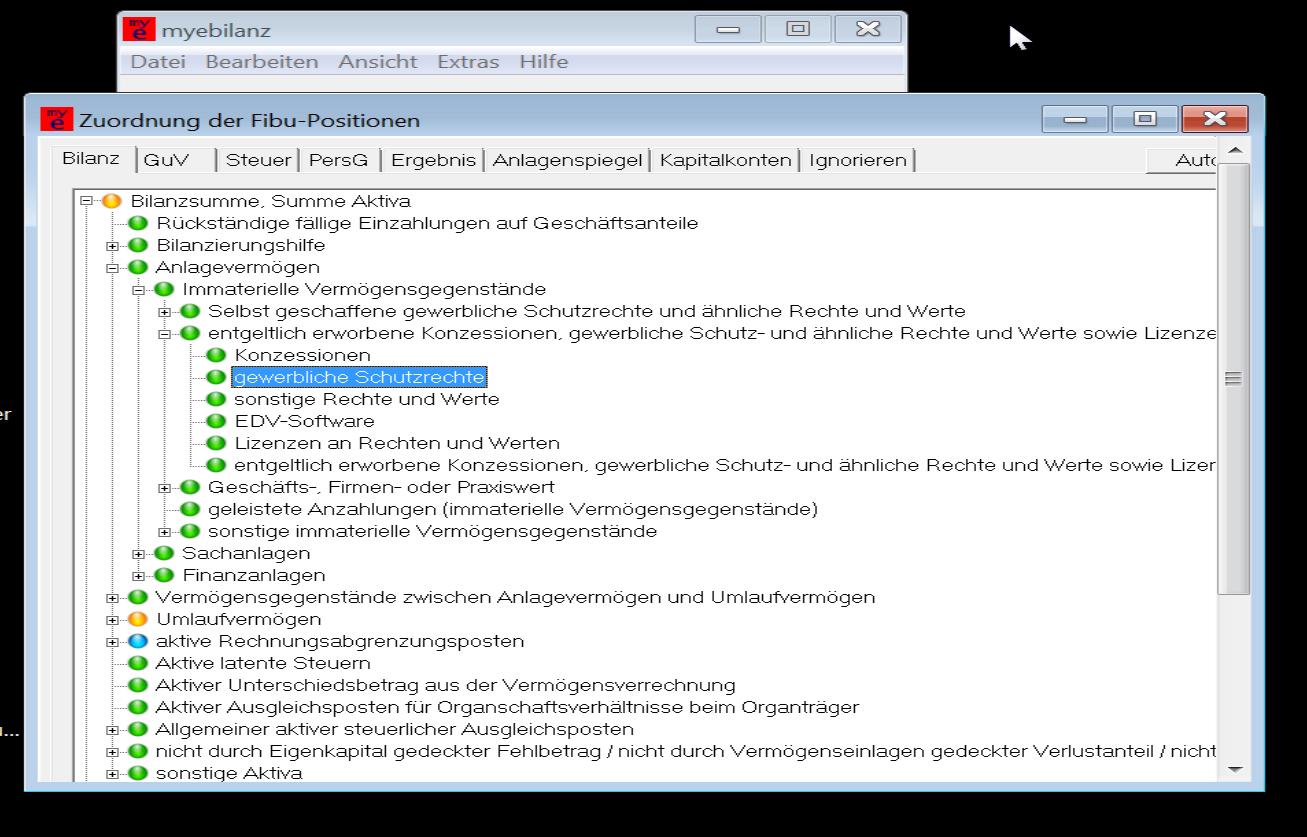
Task: Click the green dot beside gewerbliche Schutzrechte
Action: 216,377
